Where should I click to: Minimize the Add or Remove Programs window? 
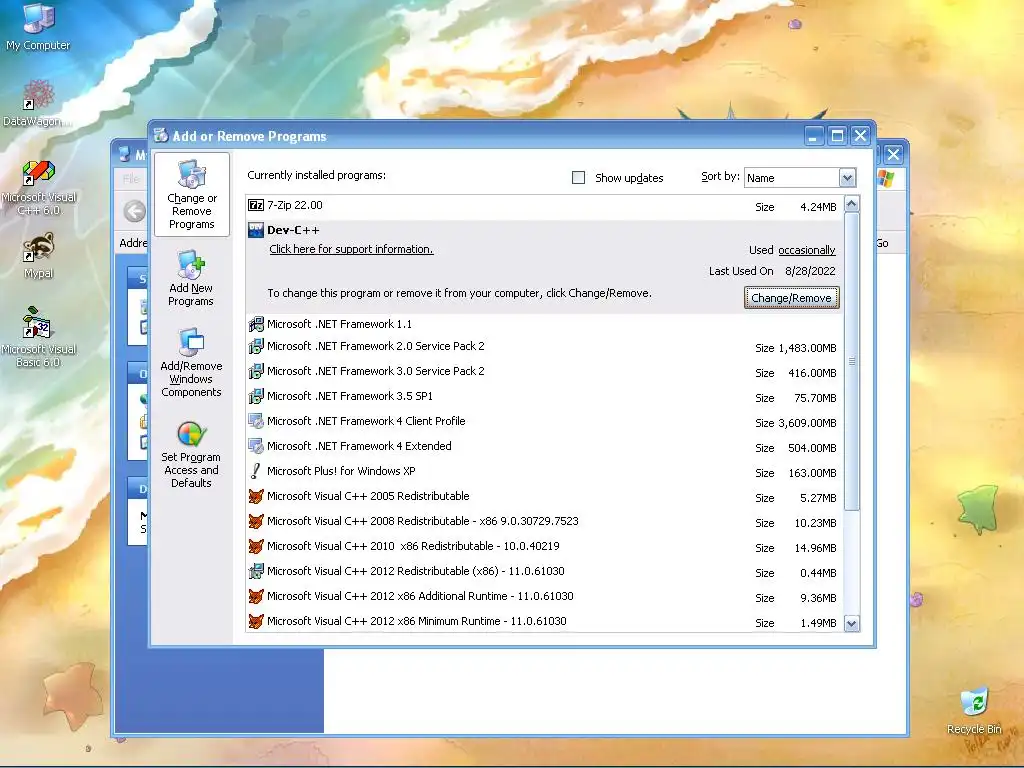[814, 136]
